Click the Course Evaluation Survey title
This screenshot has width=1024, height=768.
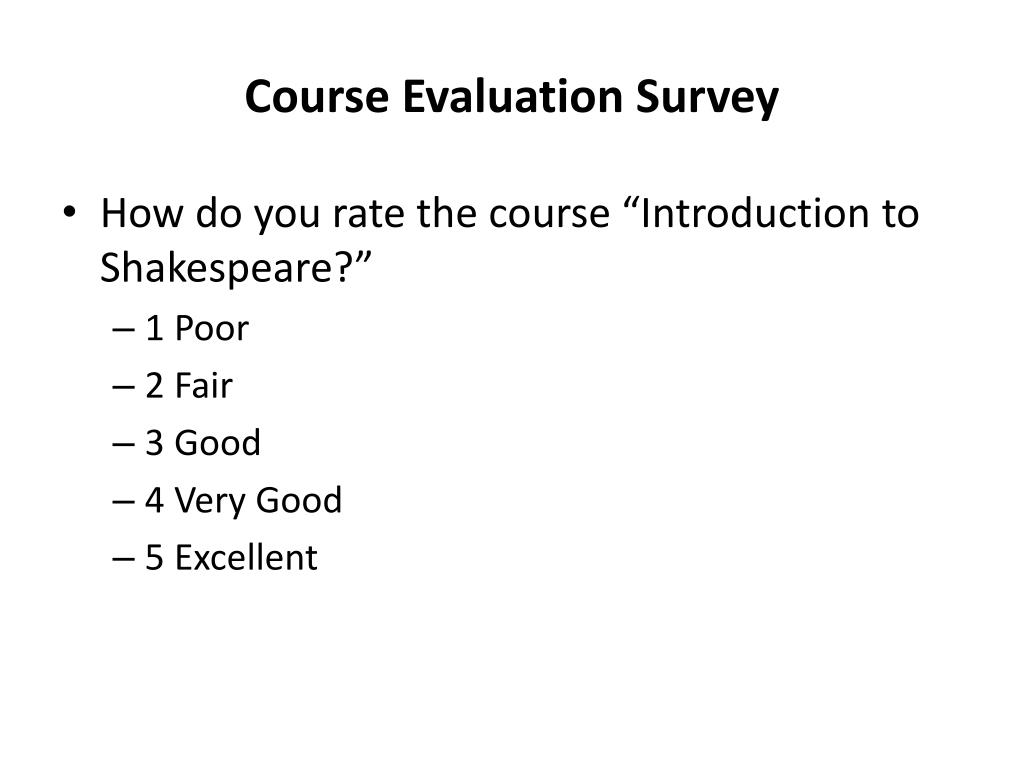511,97
